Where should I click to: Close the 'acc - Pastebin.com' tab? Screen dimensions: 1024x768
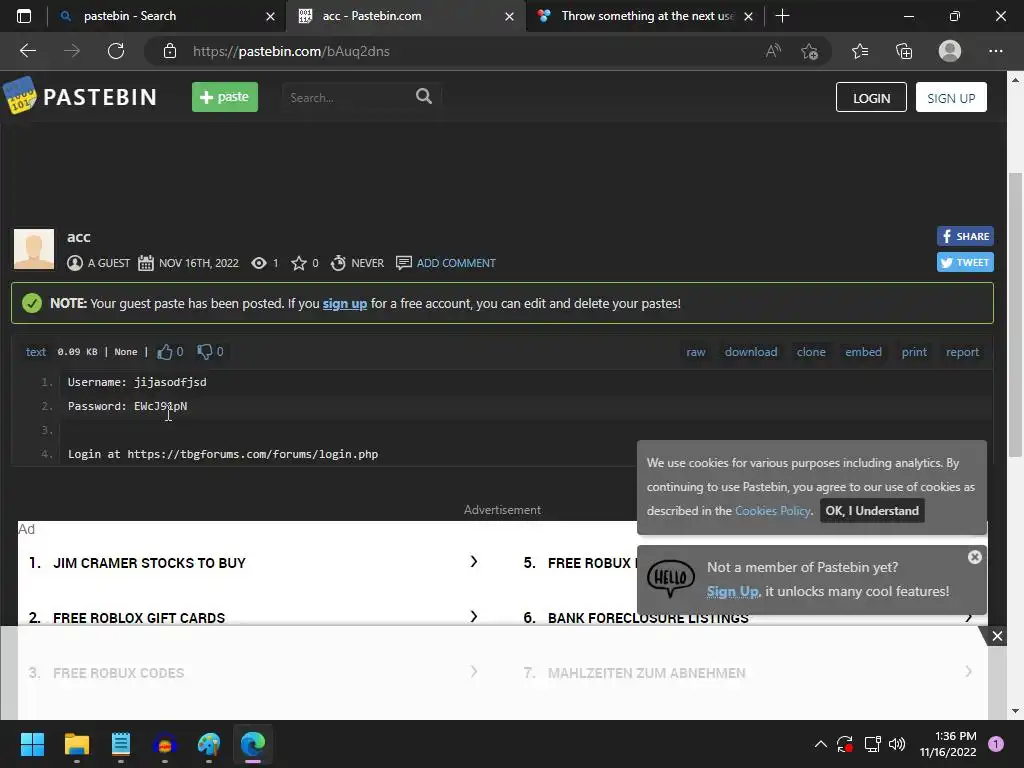coord(509,16)
